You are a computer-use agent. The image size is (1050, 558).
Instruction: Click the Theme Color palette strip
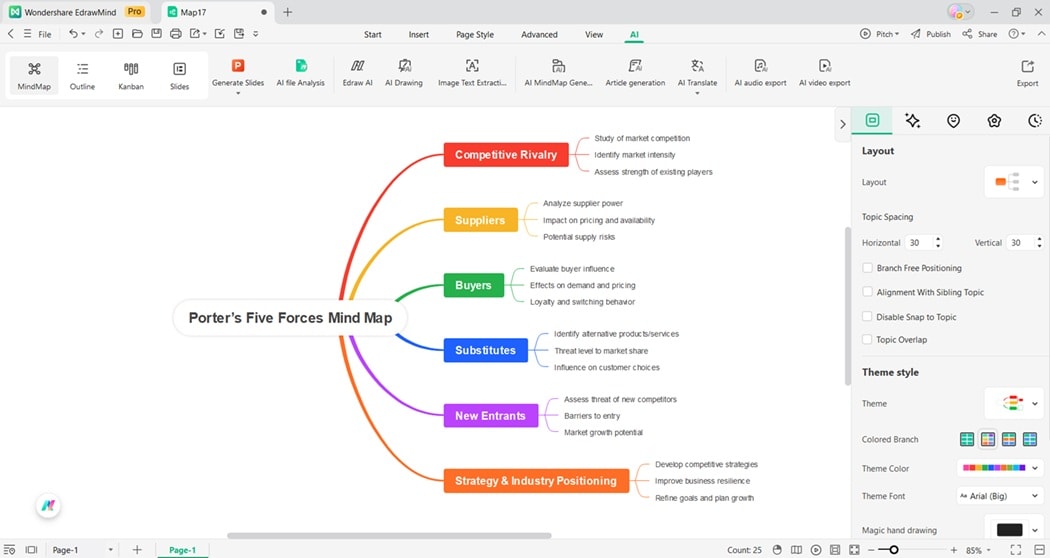pos(994,468)
